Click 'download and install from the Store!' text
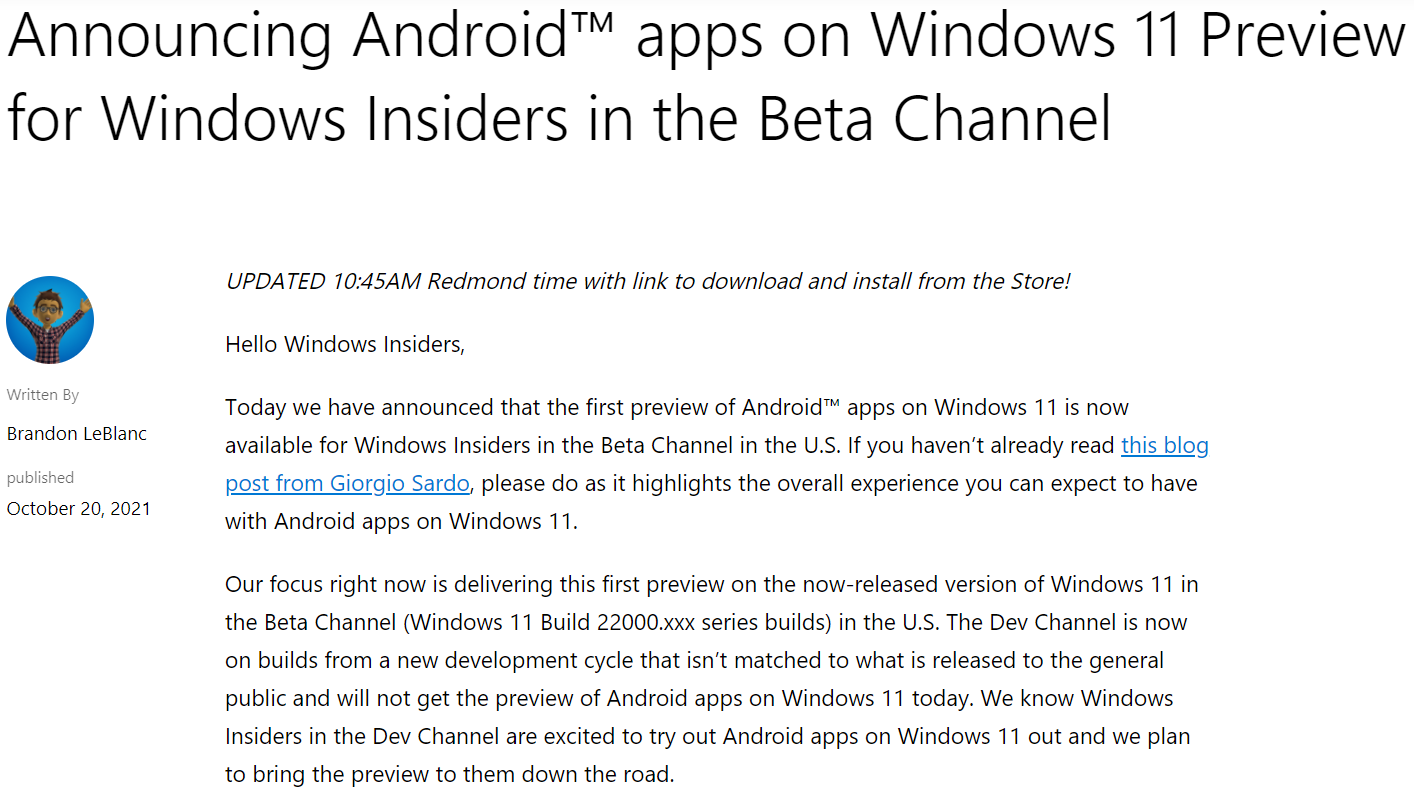Viewport: 1414px width, 794px height. (886, 281)
